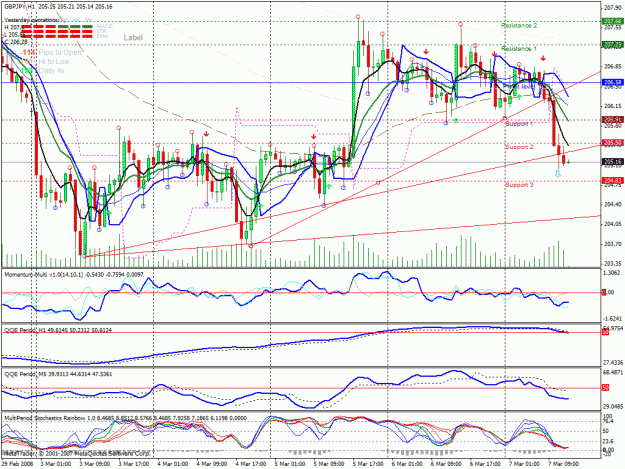Click the 7 Mar 09:00 time axis label

click(x=564, y=464)
